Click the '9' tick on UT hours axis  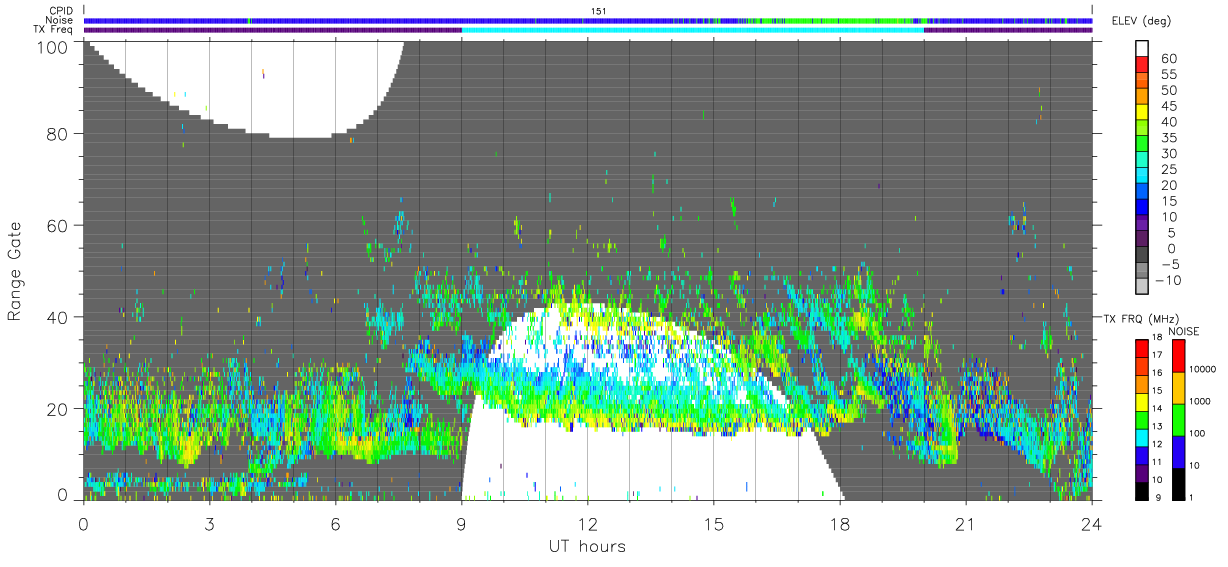(x=461, y=524)
